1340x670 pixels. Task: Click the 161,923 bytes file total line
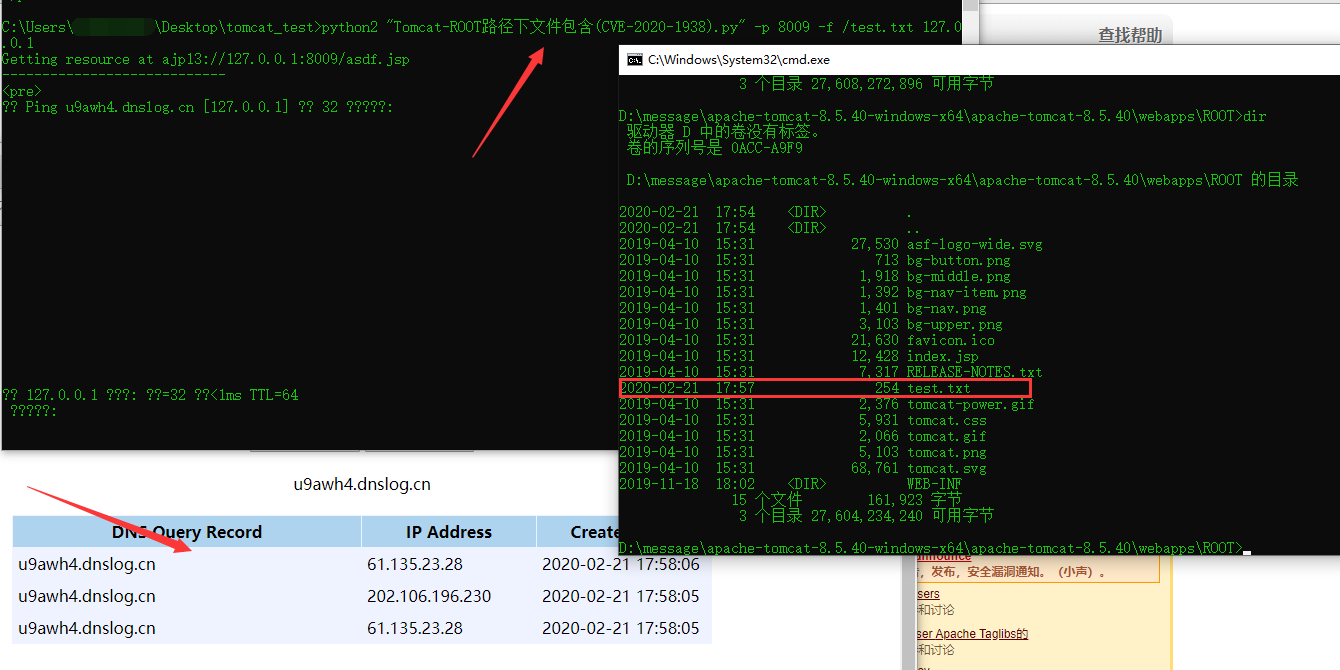847,500
